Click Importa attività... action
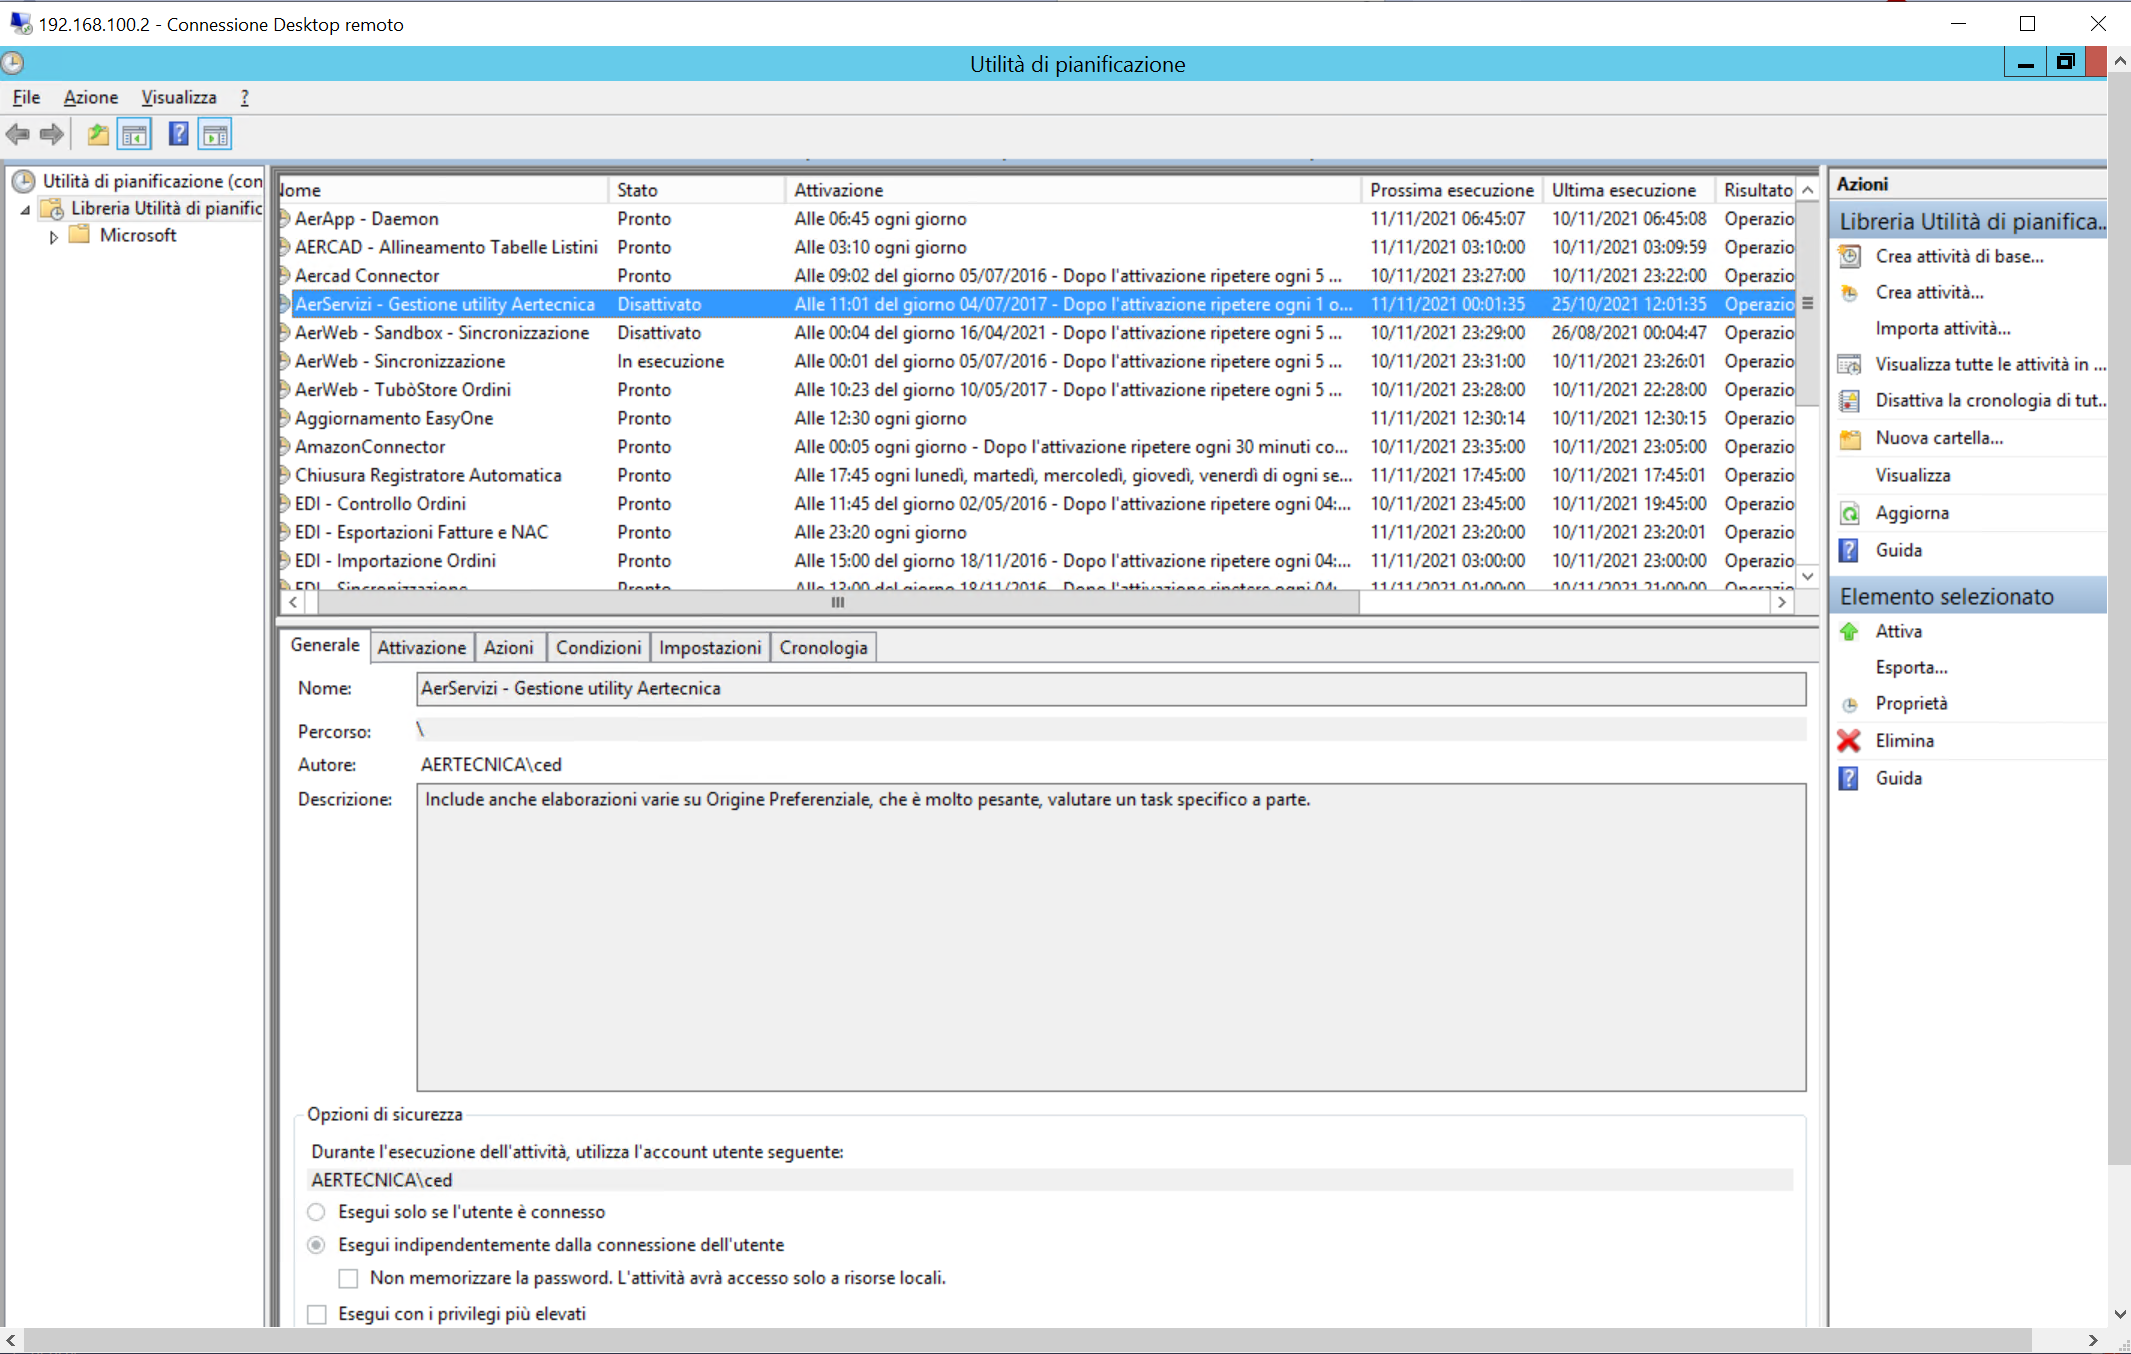 tap(1943, 328)
